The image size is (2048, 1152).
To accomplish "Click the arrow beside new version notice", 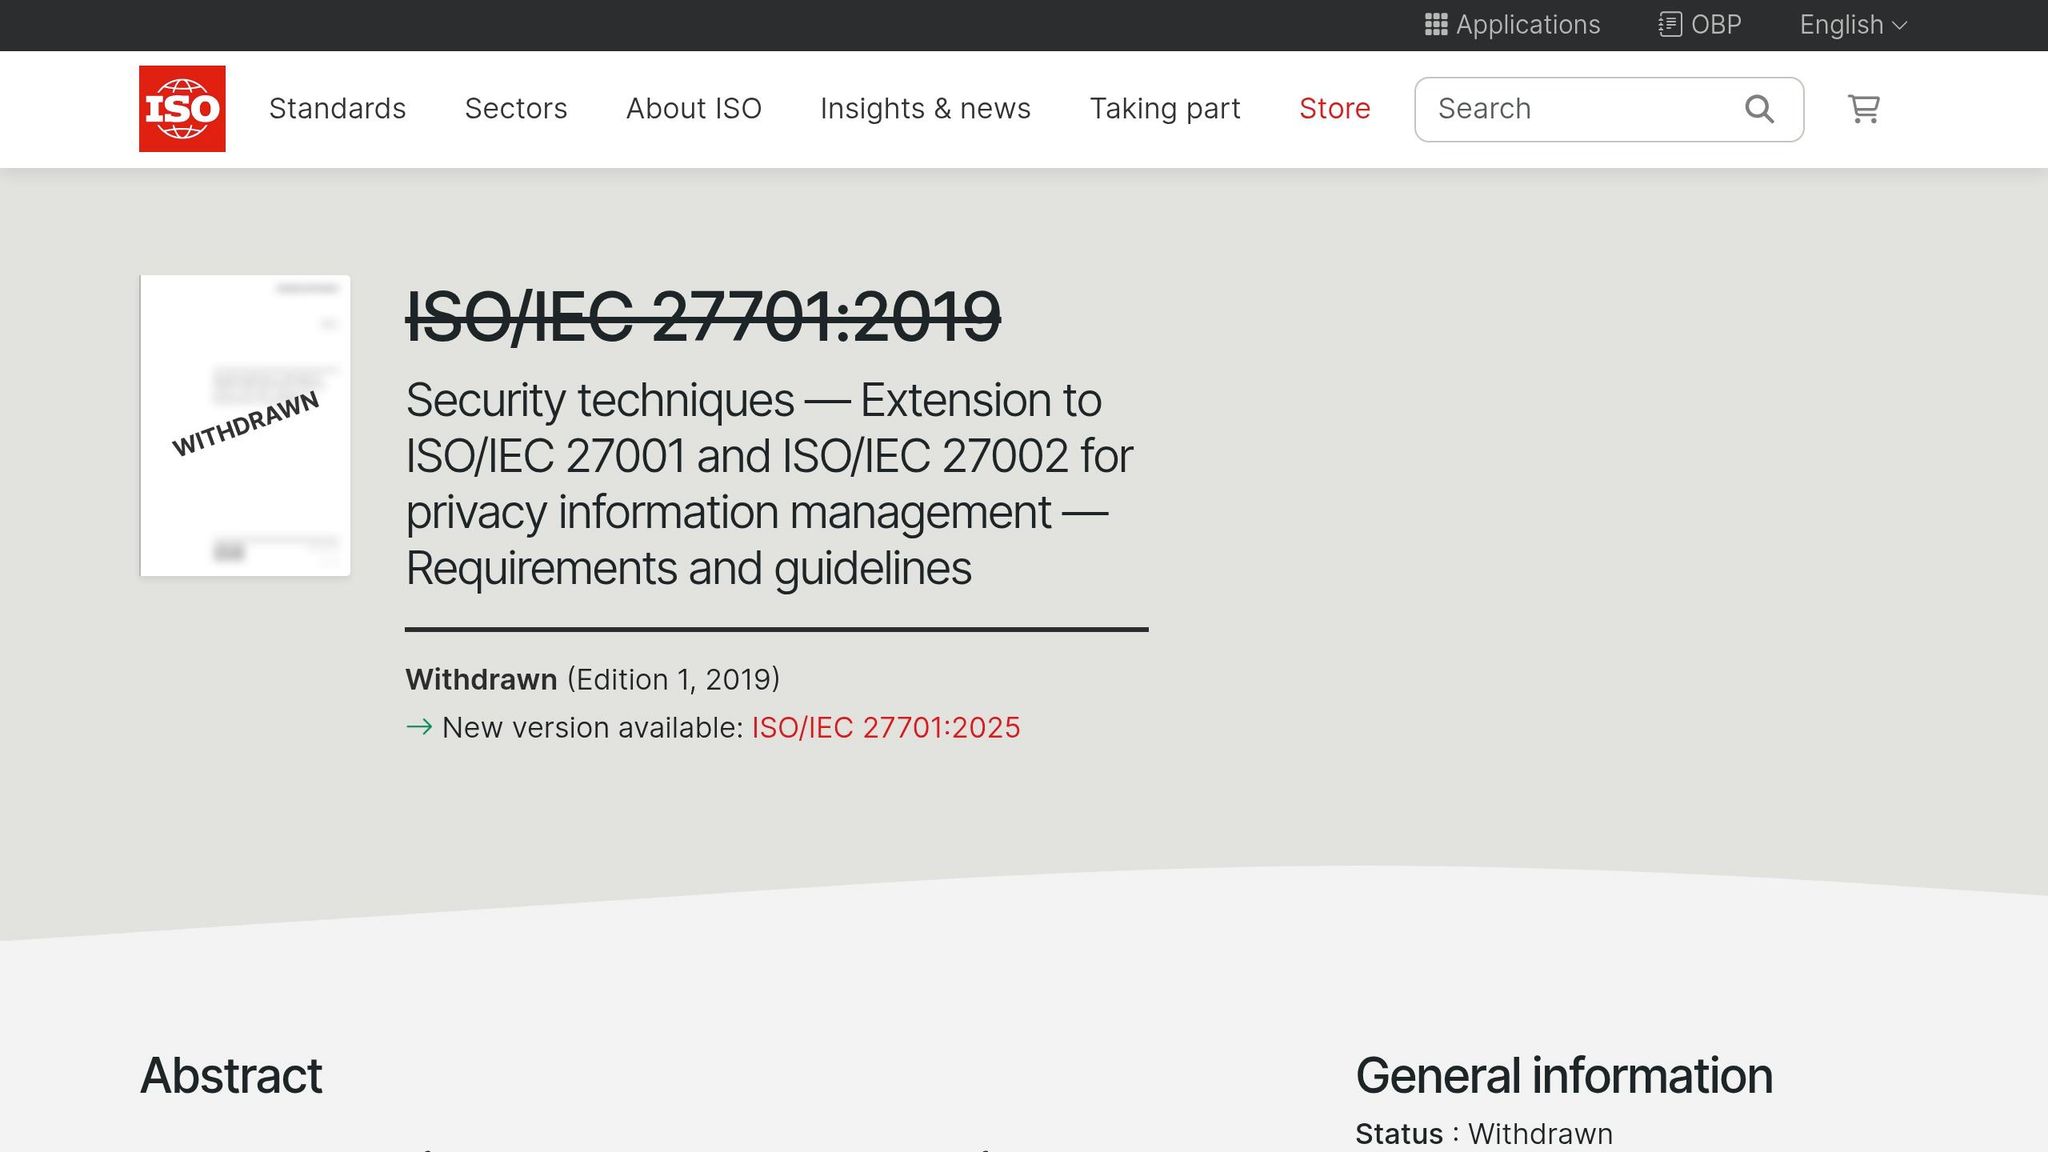I will [419, 727].
